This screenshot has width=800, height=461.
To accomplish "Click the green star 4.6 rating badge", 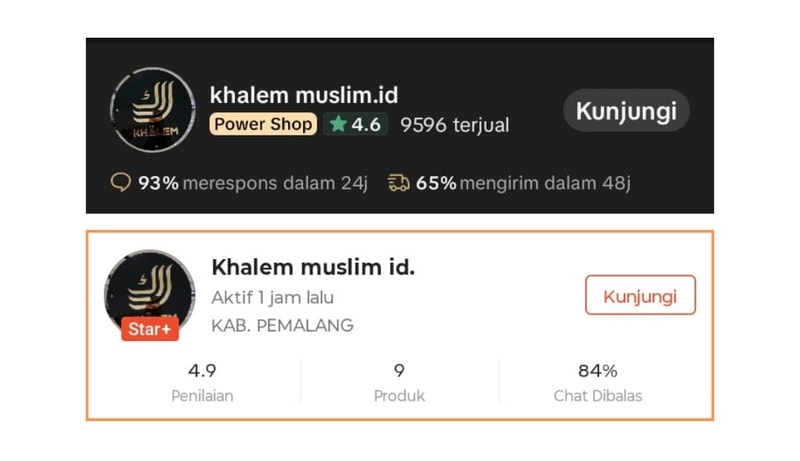I will point(354,125).
